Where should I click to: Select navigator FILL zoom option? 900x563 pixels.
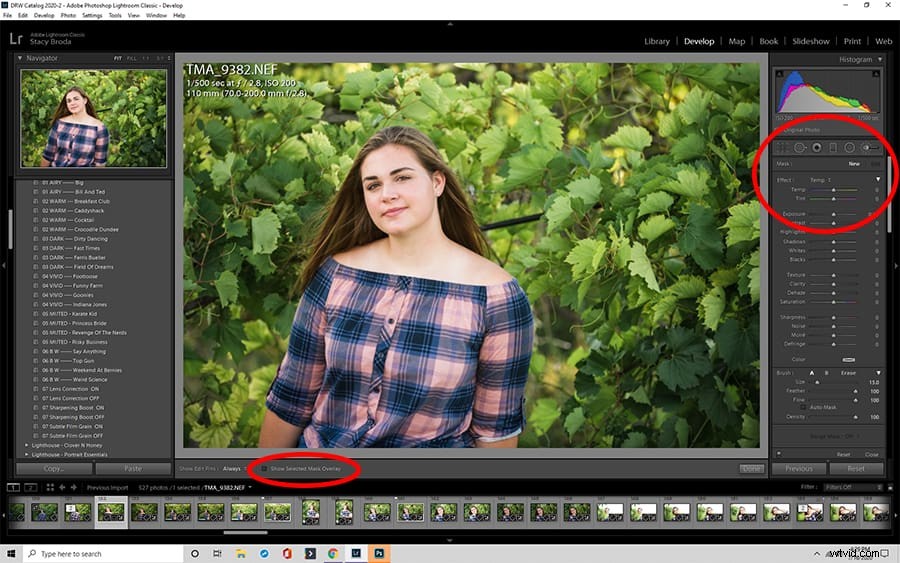click(131, 59)
